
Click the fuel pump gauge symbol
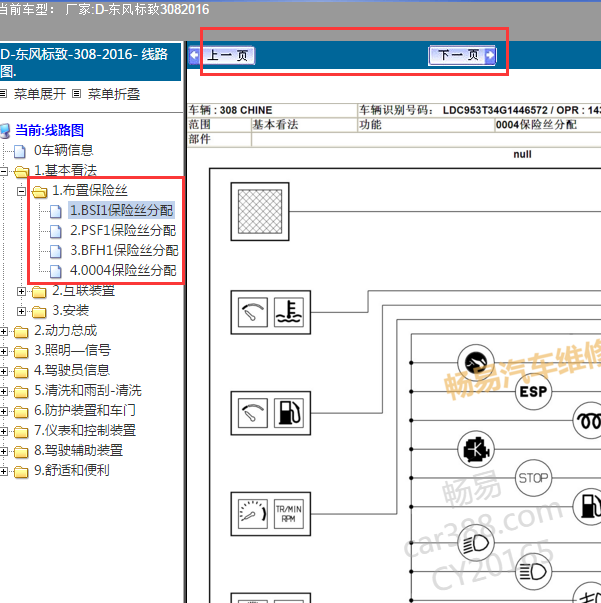coord(289,413)
